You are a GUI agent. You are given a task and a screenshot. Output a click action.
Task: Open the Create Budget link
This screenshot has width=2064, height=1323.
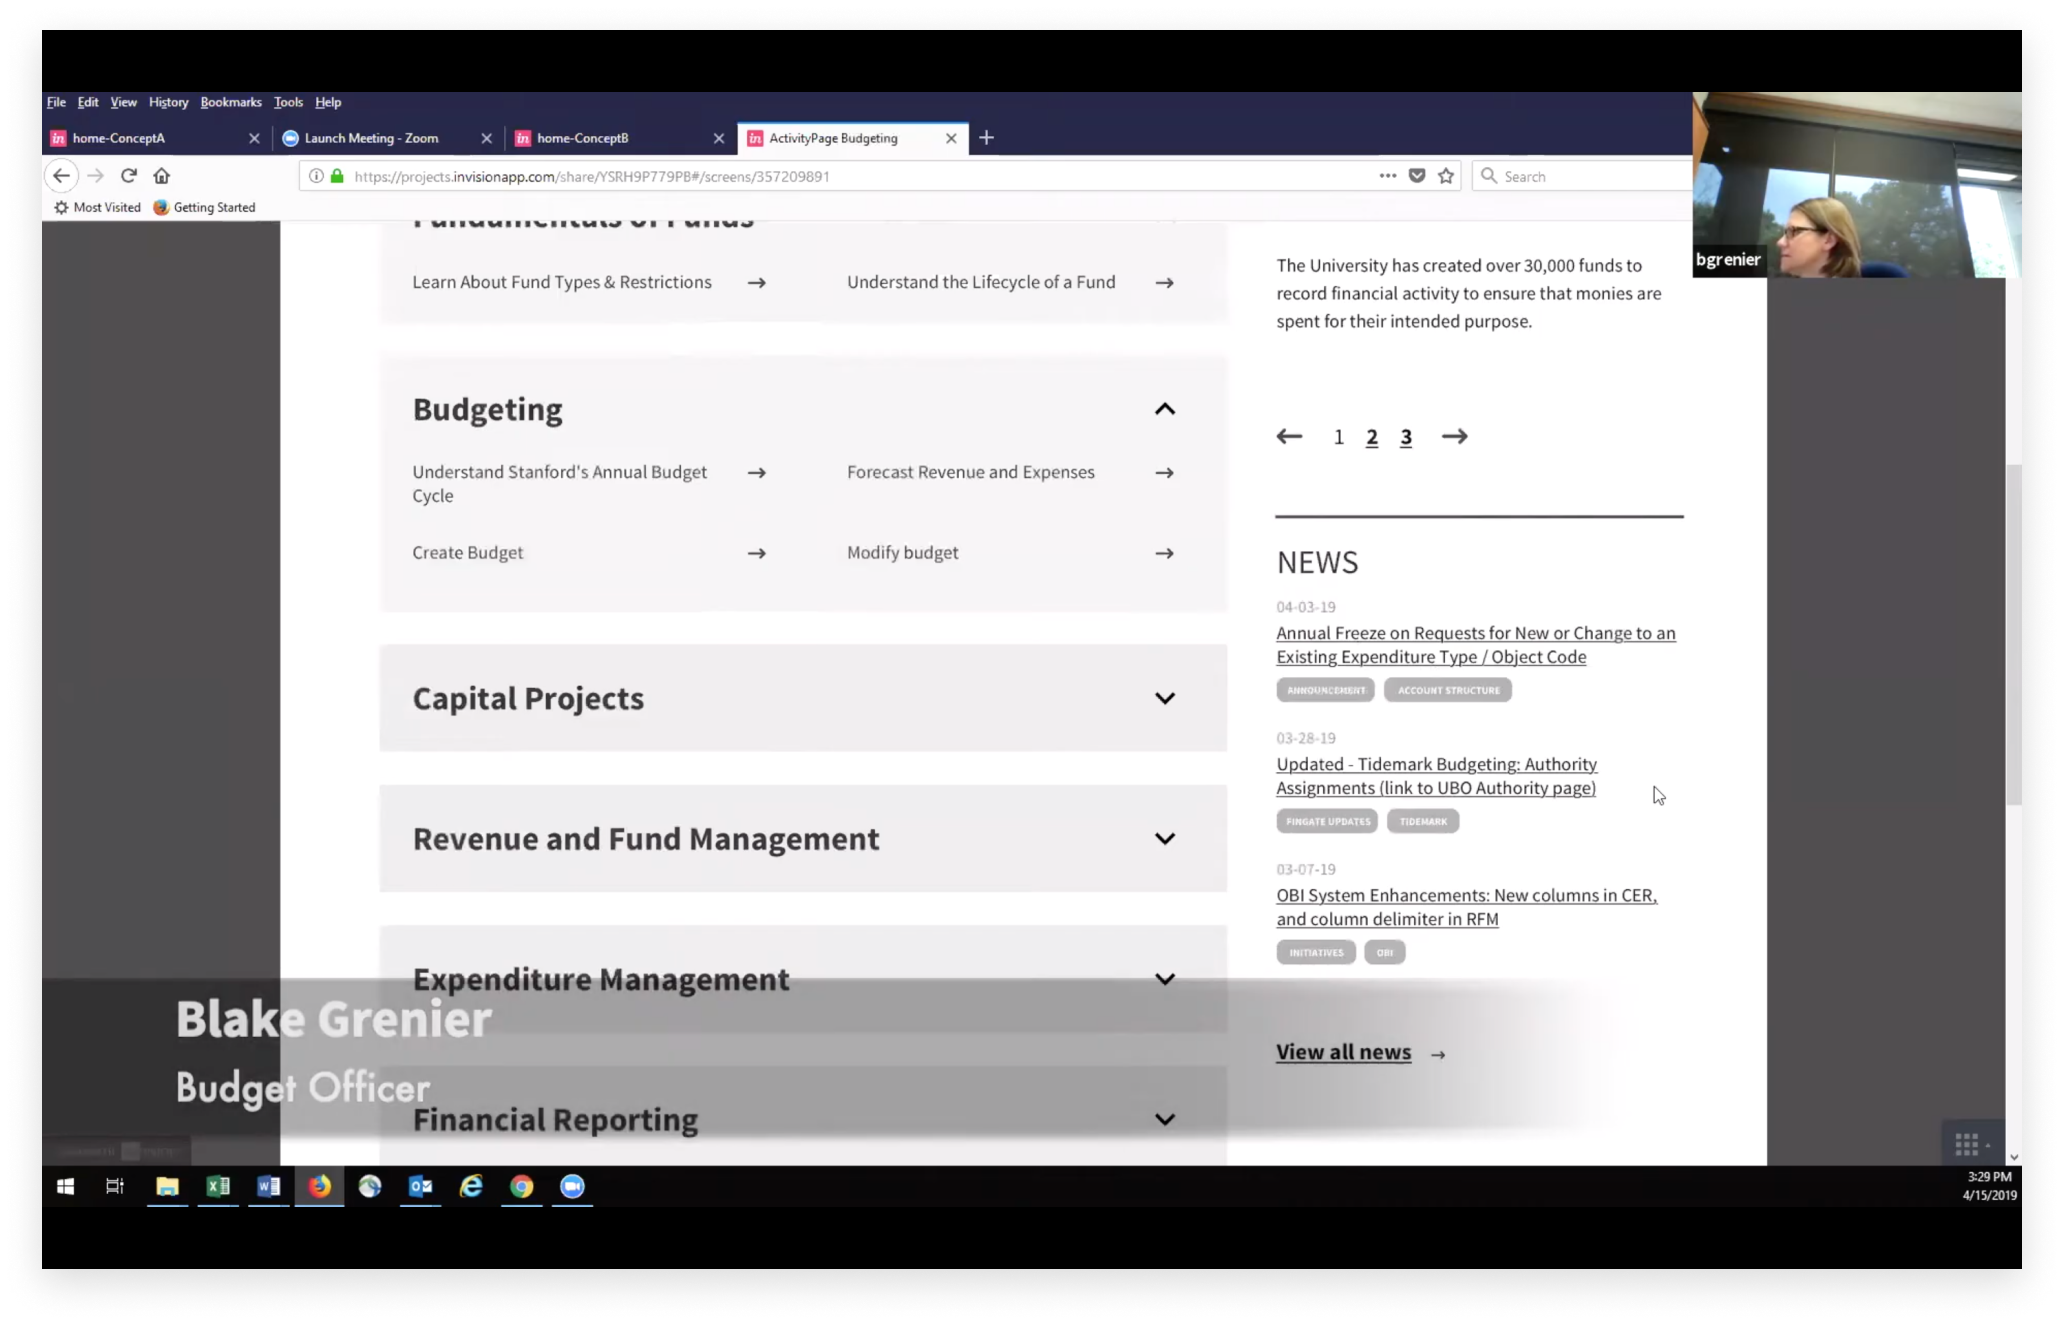[x=468, y=553]
